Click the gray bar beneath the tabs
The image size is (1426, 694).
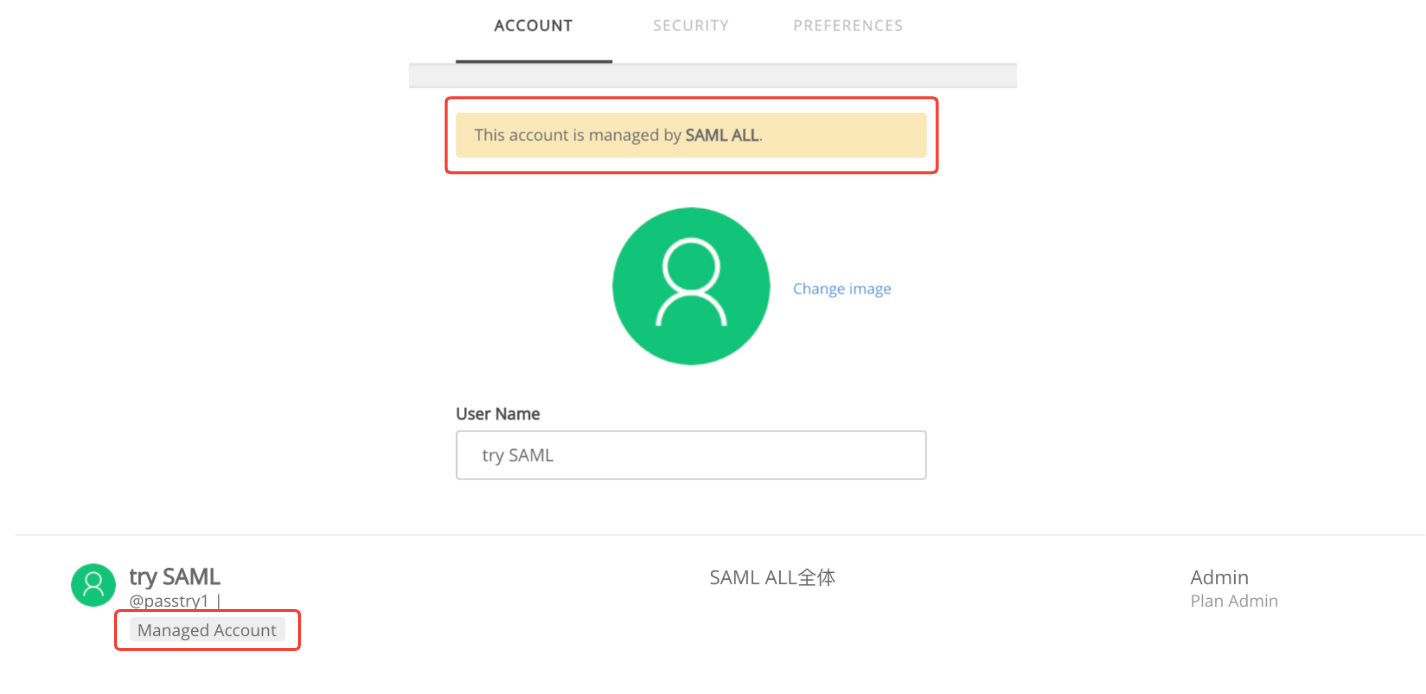(x=713, y=76)
